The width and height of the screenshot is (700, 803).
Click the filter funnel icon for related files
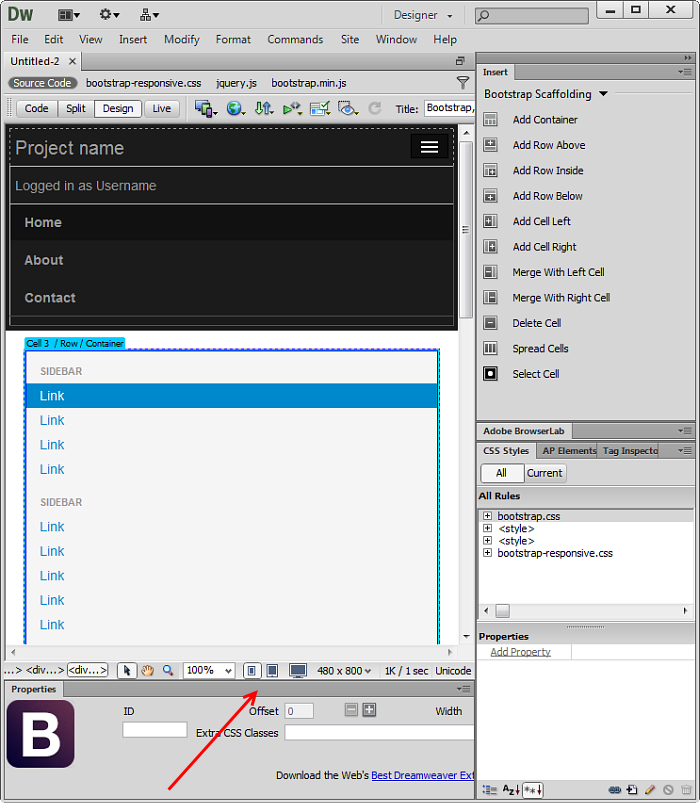[x=463, y=82]
